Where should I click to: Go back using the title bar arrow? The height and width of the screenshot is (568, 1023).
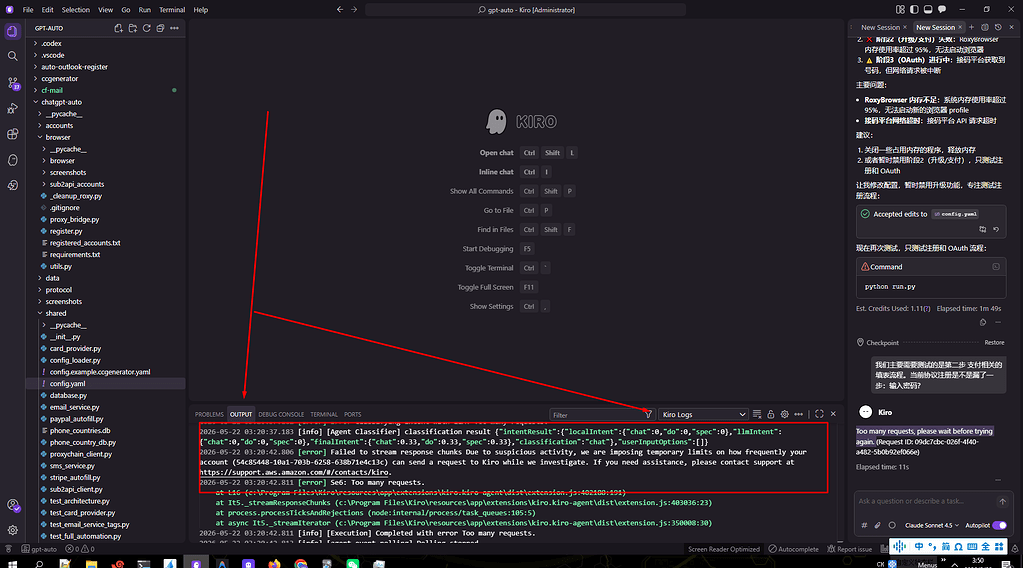[340, 10]
